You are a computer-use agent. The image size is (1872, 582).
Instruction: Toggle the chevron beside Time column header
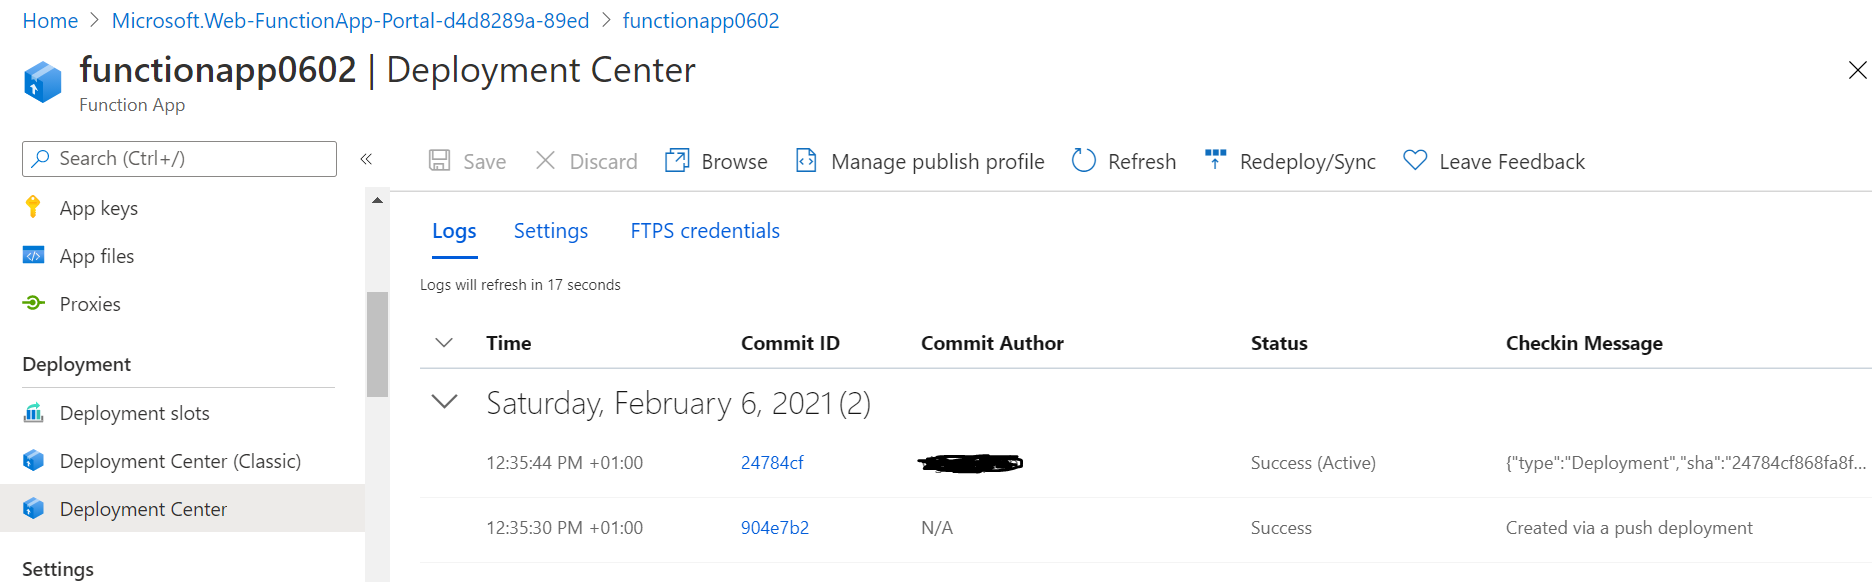[x=444, y=343]
